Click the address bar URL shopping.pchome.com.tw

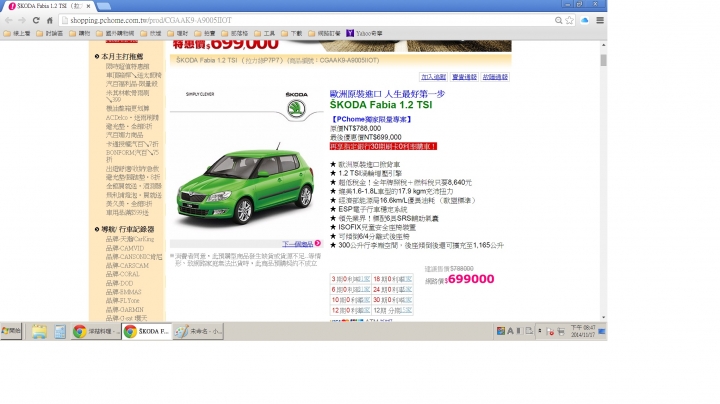(151, 20)
